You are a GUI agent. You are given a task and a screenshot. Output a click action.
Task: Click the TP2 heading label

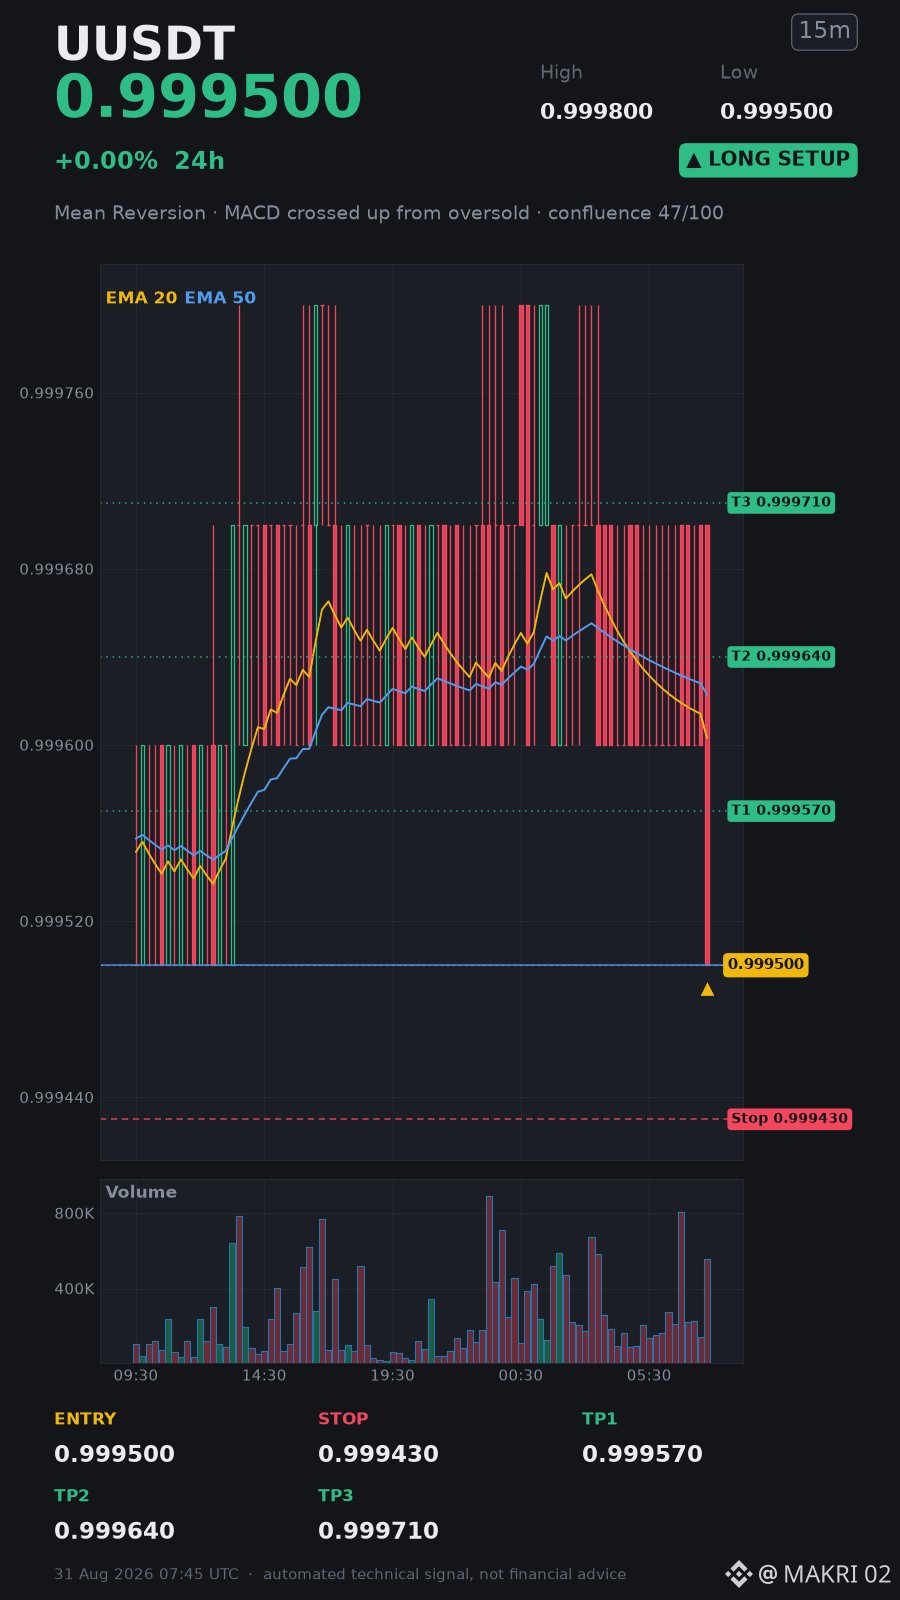(x=72, y=1496)
